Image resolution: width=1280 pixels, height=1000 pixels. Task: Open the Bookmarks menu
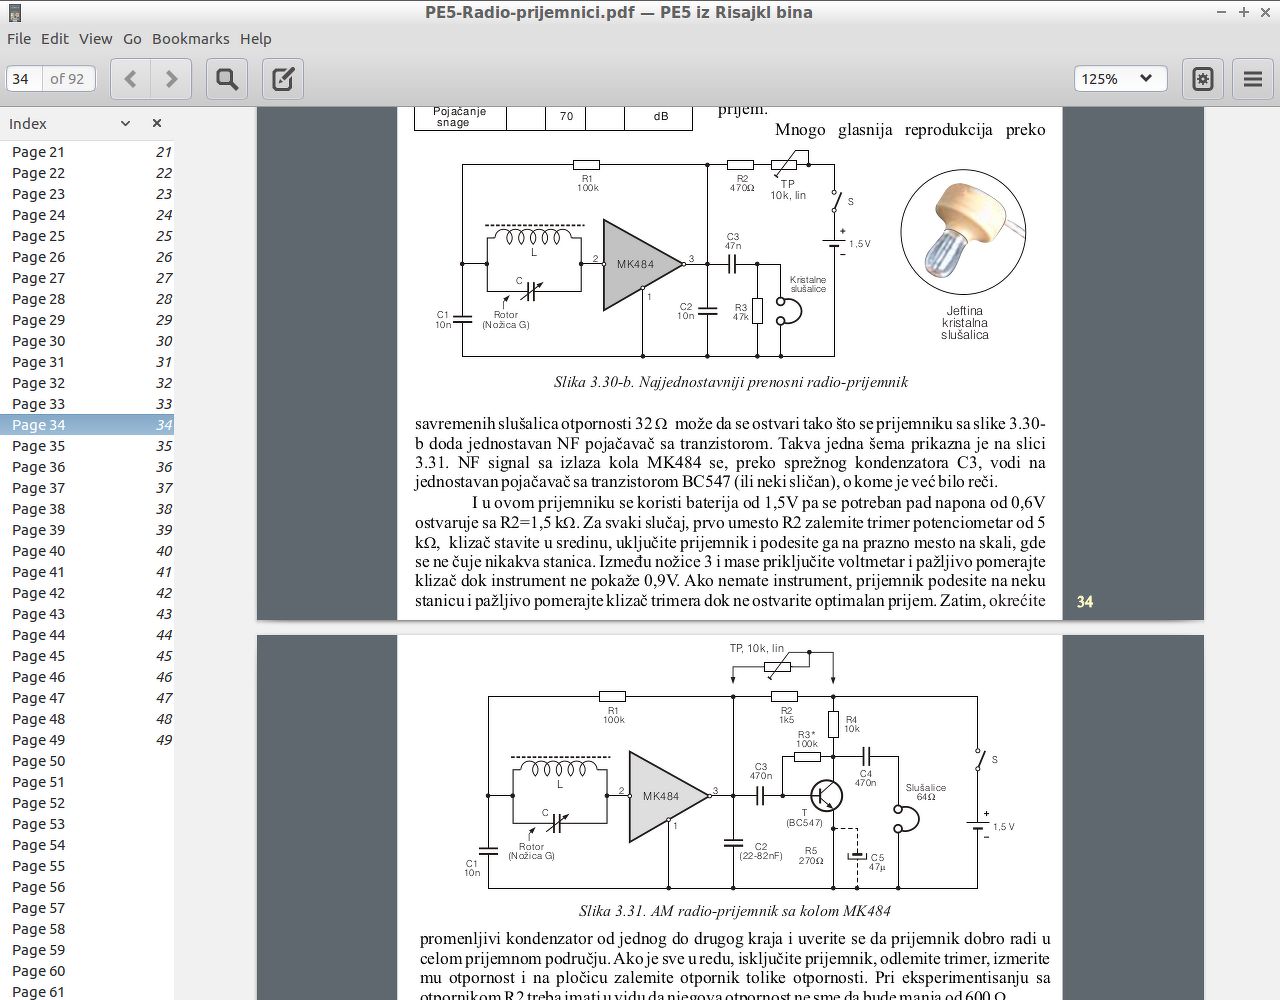tap(191, 39)
